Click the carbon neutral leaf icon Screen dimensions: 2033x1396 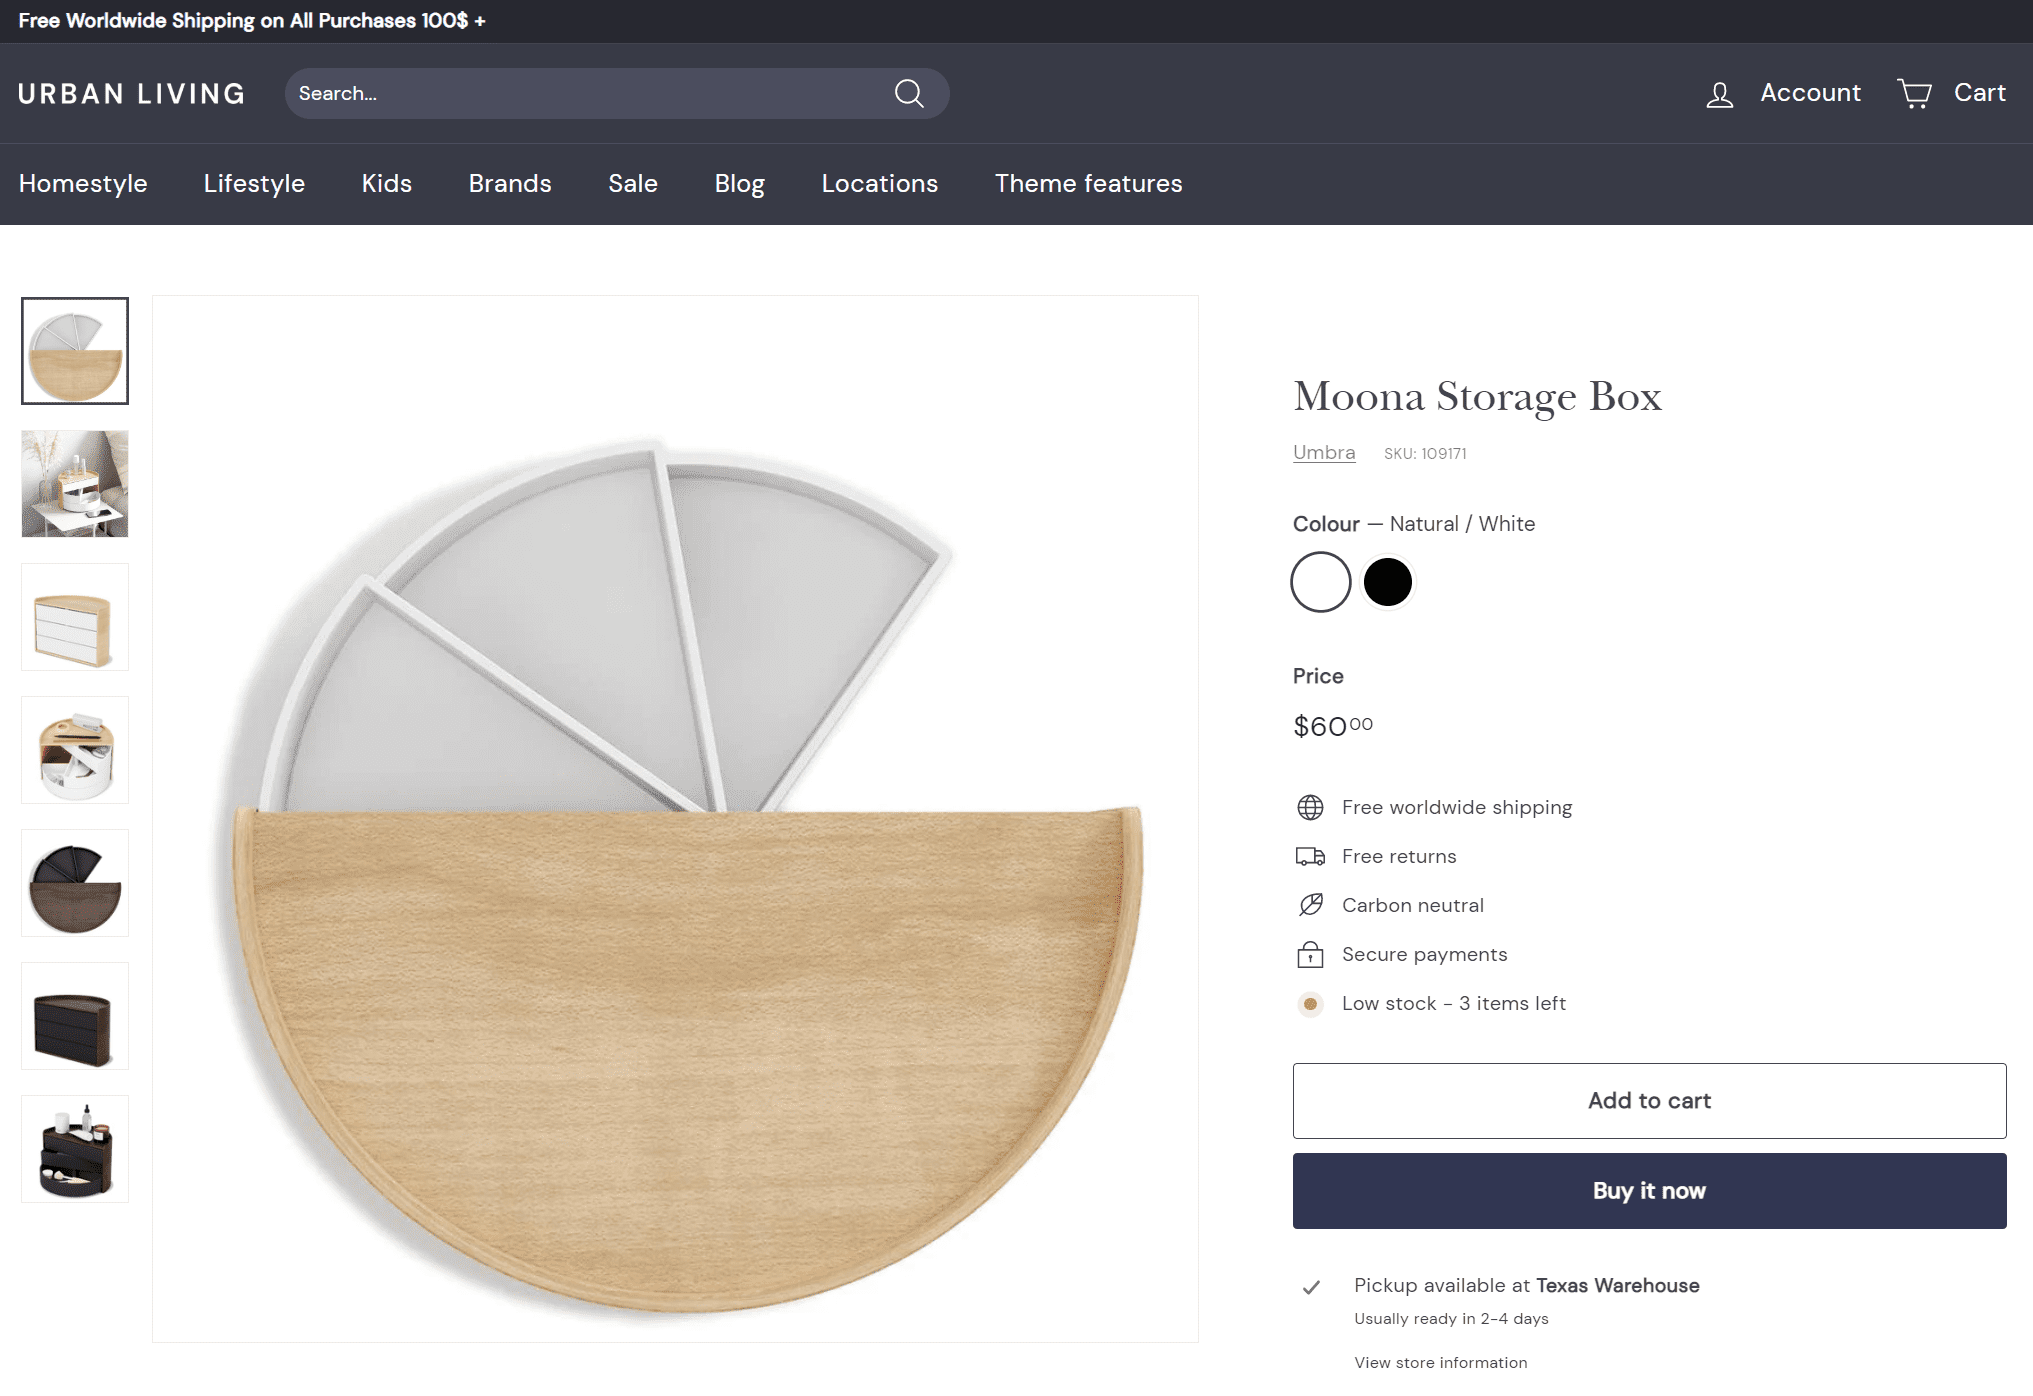(1310, 905)
